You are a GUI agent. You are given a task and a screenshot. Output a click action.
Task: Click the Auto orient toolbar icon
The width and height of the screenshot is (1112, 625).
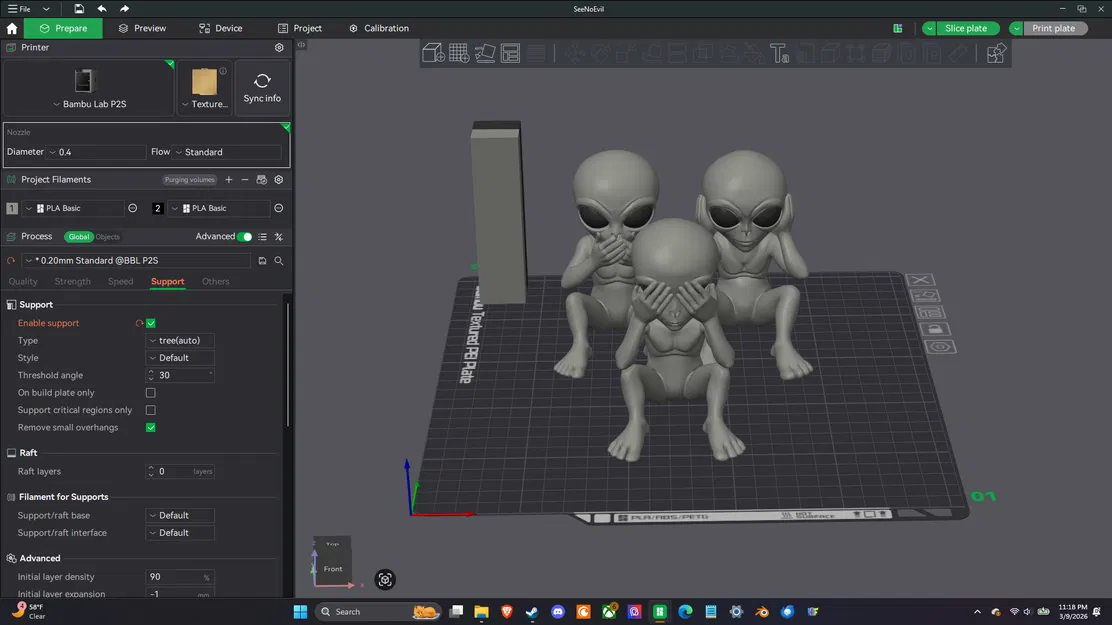click(x=485, y=53)
